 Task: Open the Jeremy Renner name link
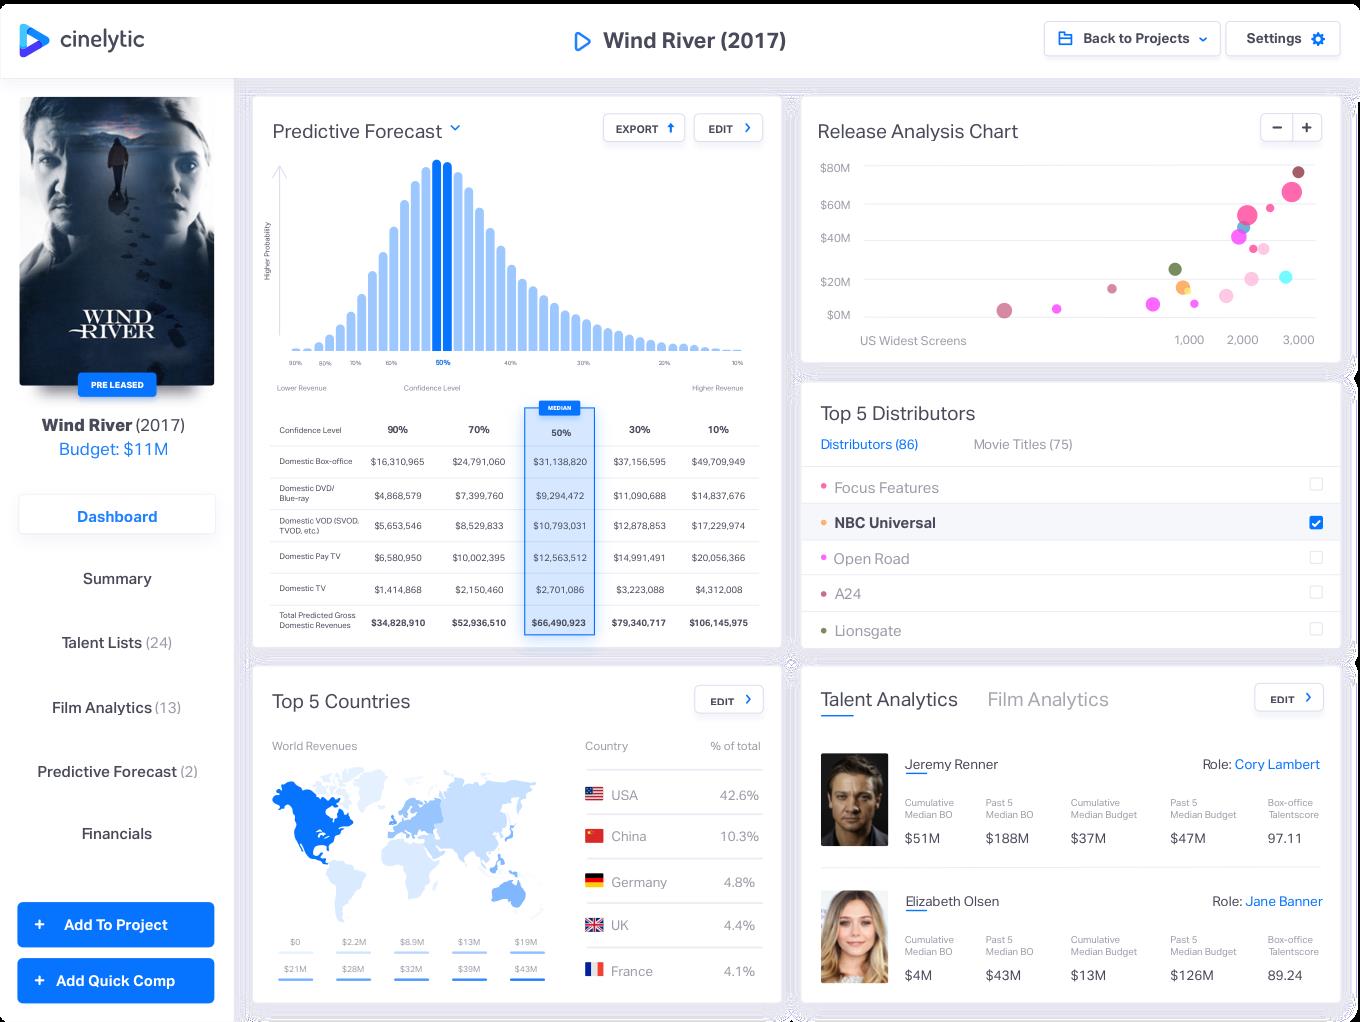tap(951, 764)
